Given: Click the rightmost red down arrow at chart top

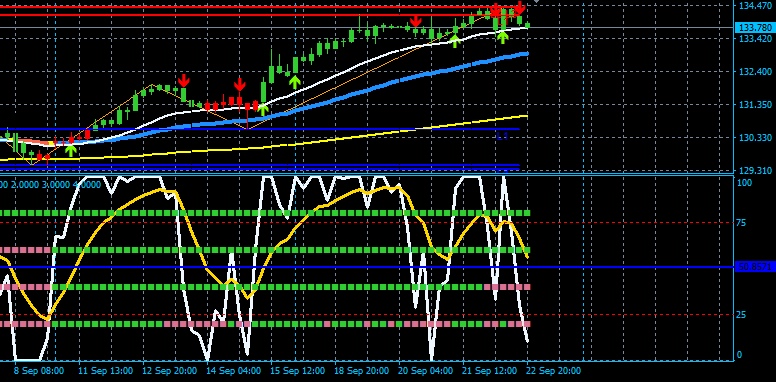Looking at the screenshot, I should (x=519, y=7).
